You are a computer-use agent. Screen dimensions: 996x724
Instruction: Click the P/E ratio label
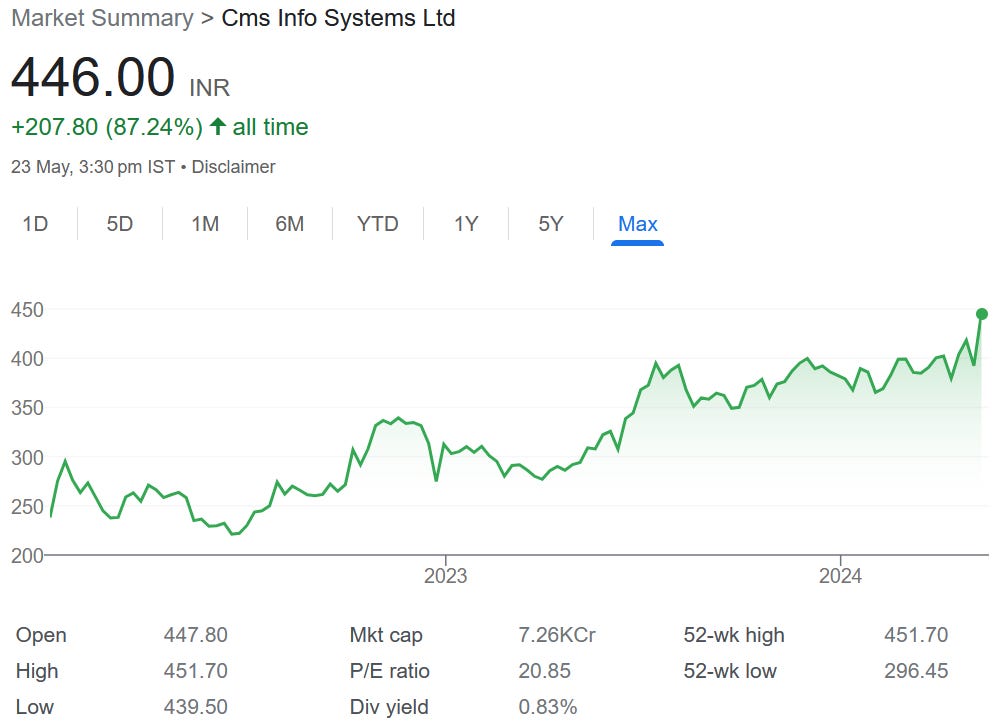(x=389, y=671)
